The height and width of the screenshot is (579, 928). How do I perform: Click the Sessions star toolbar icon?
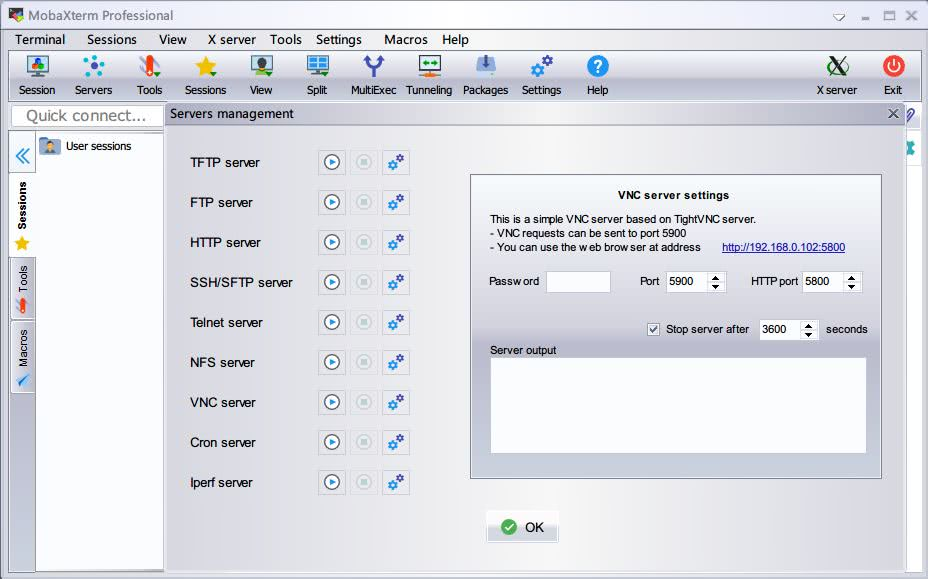click(205, 75)
